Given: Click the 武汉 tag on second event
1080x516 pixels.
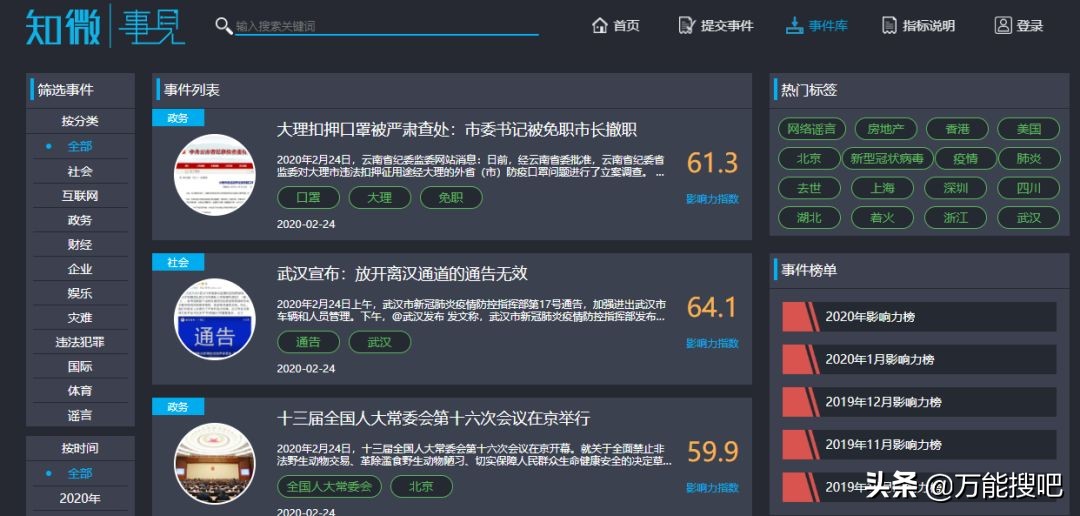Looking at the screenshot, I should (x=380, y=342).
